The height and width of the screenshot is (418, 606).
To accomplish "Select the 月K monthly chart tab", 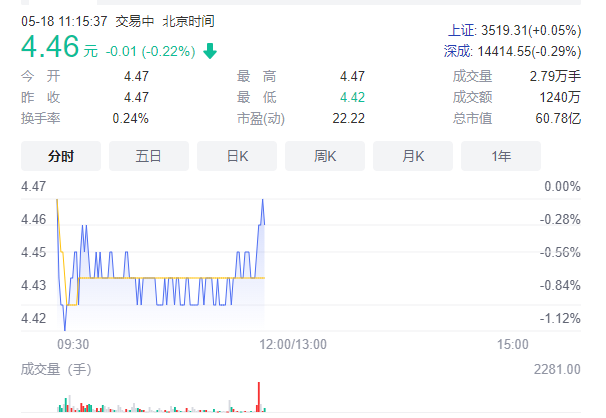I will click(x=413, y=156).
